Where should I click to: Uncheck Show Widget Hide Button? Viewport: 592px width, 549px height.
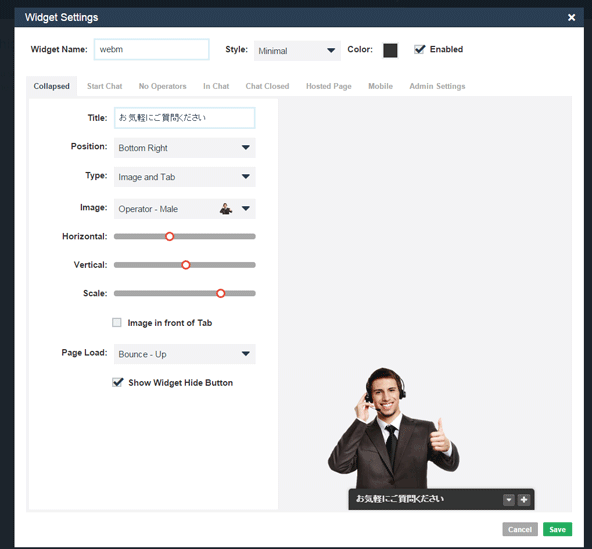click(x=117, y=382)
